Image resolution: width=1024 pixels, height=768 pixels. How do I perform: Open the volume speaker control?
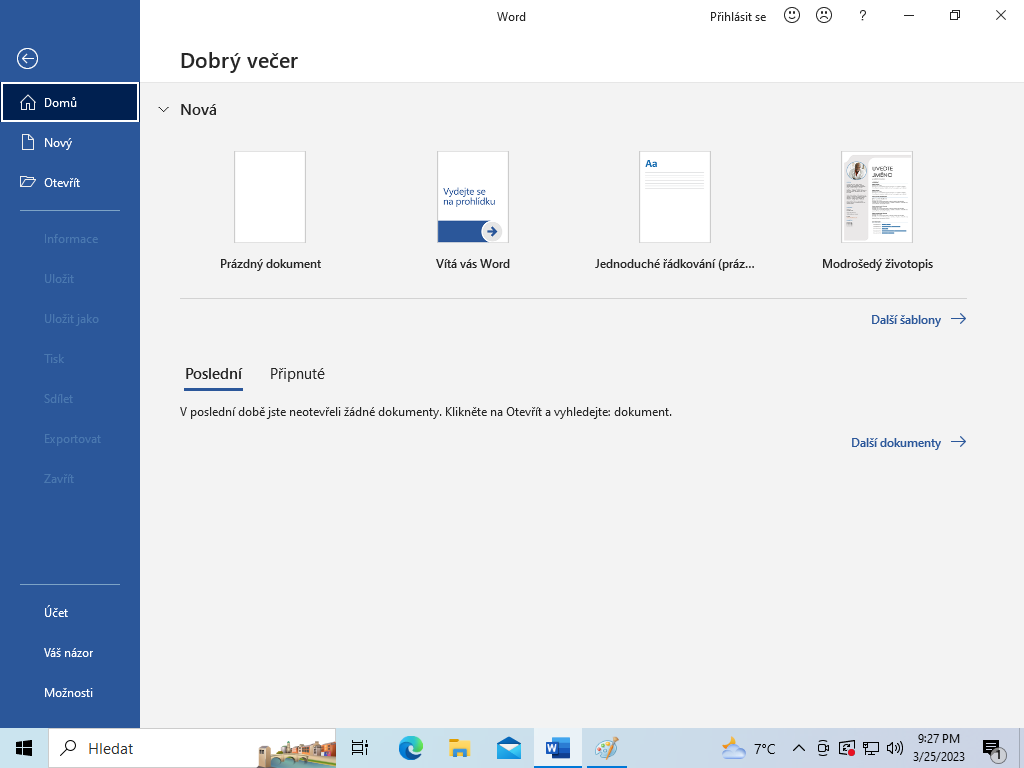(x=895, y=748)
